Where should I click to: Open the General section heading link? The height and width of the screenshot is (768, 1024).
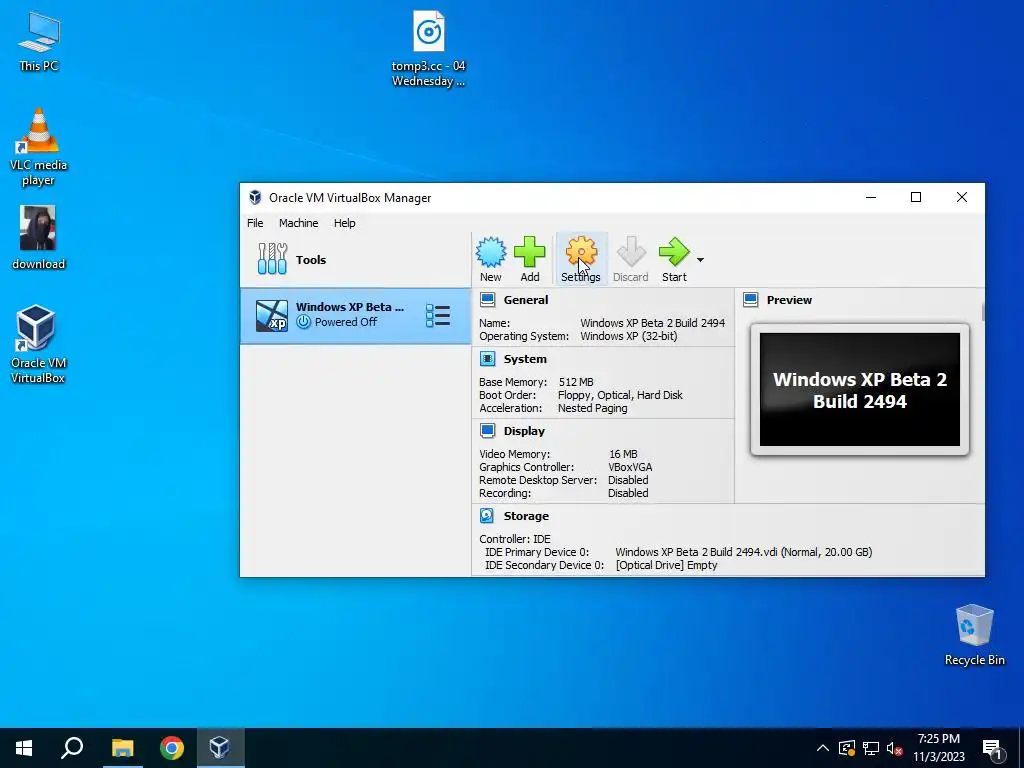pyautogui.click(x=526, y=300)
